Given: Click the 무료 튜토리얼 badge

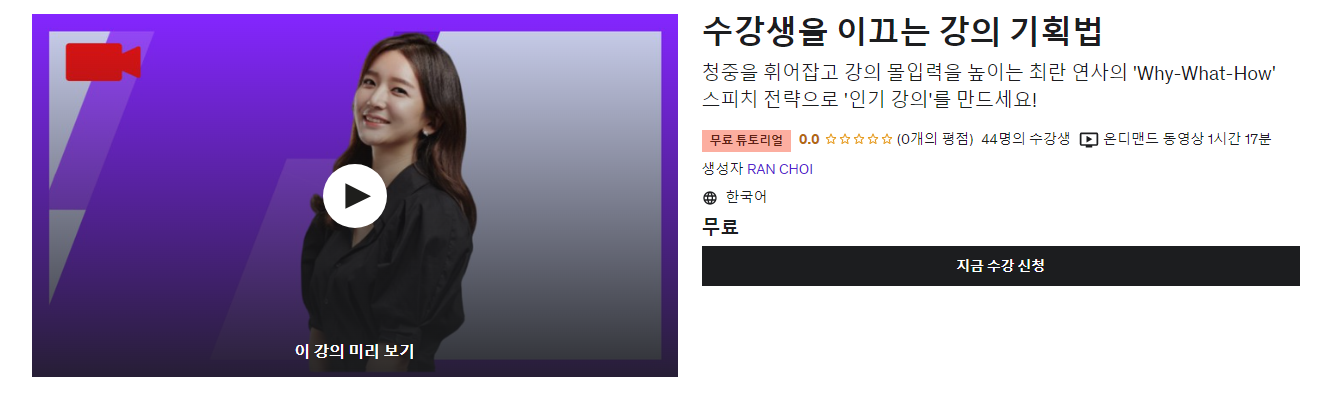Looking at the screenshot, I should [746, 140].
